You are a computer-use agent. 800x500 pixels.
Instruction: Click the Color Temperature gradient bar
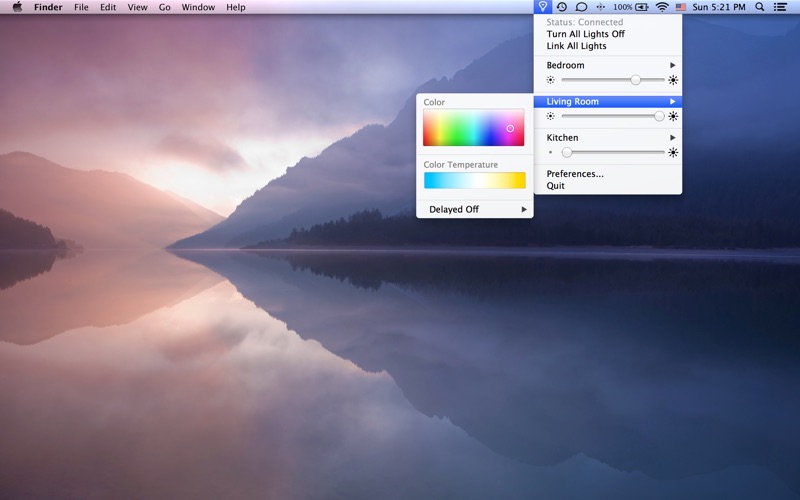[474, 181]
